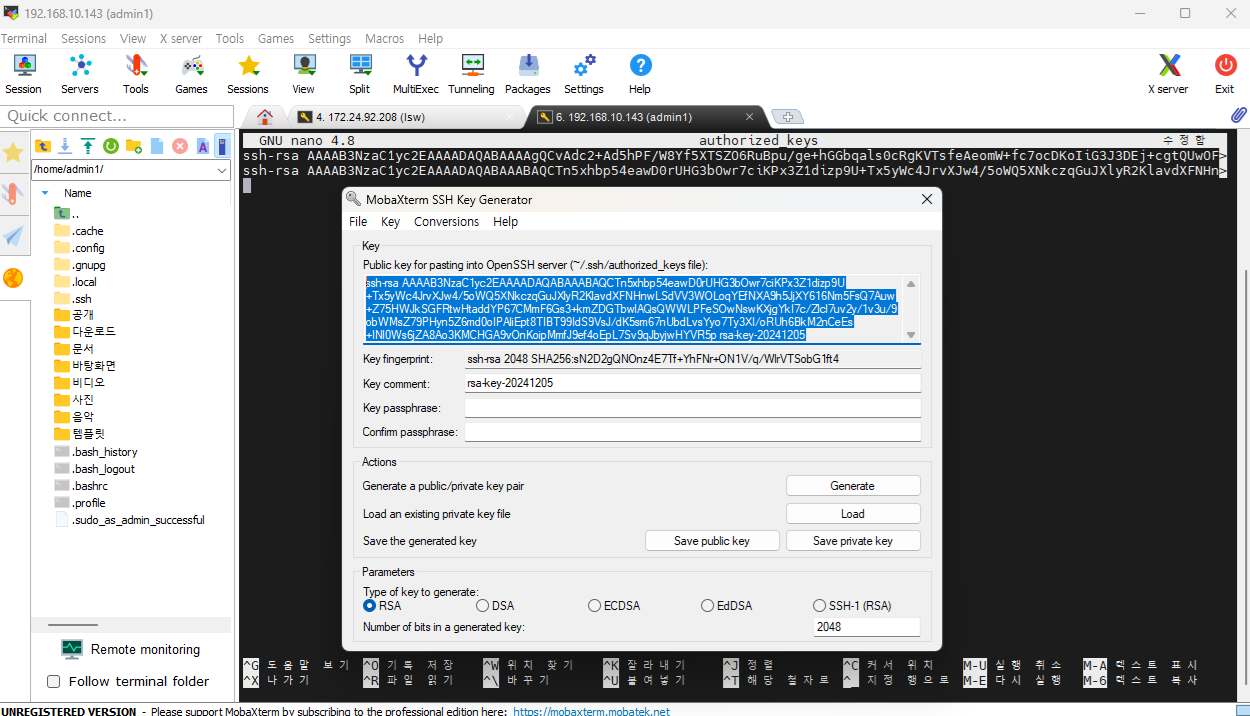Open the Macros menu
The width and height of the screenshot is (1250, 716).
point(384,39)
